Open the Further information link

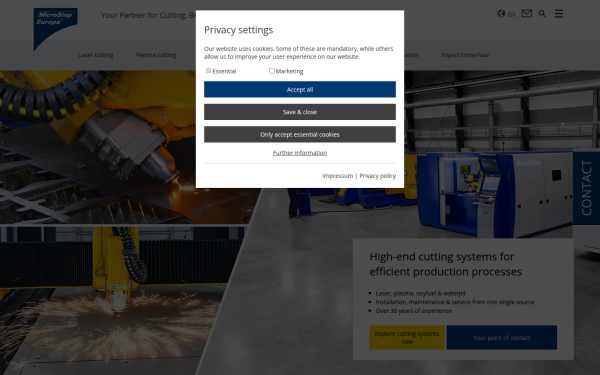click(x=300, y=153)
